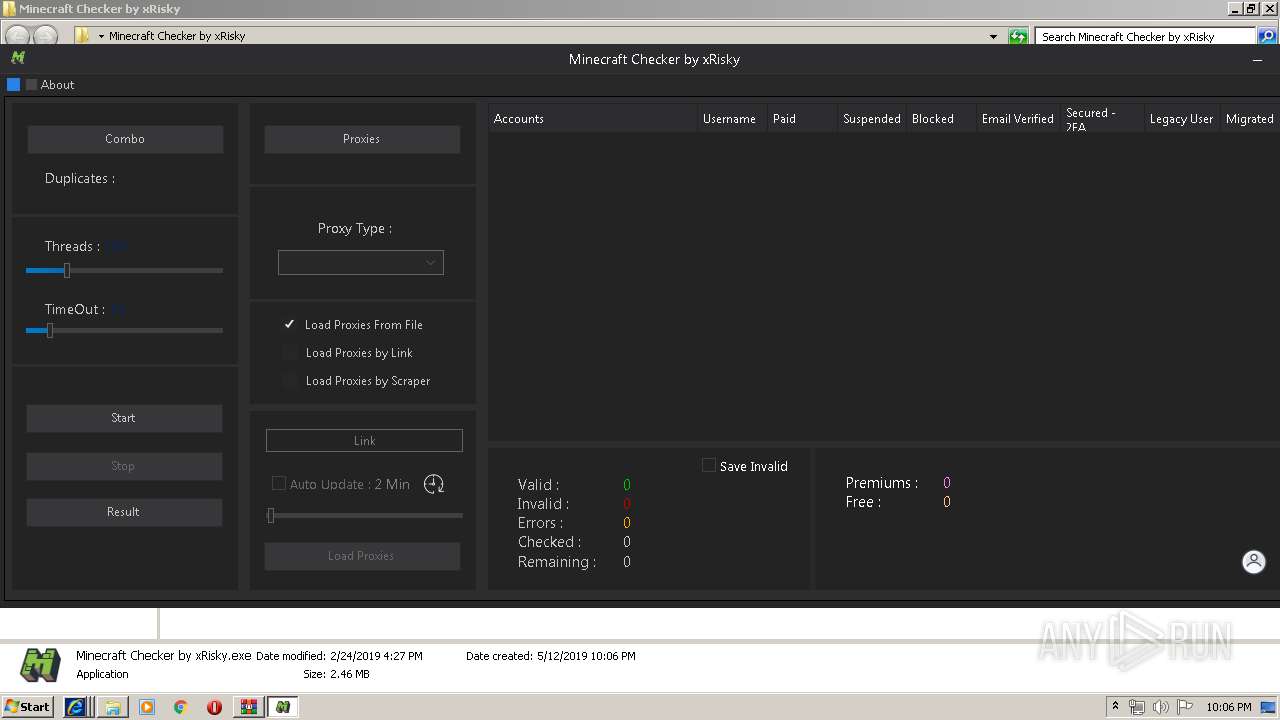Click the address bar refresh icon
The width and height of the screenshot is (1280, 720).
(x=1018, y=37)
